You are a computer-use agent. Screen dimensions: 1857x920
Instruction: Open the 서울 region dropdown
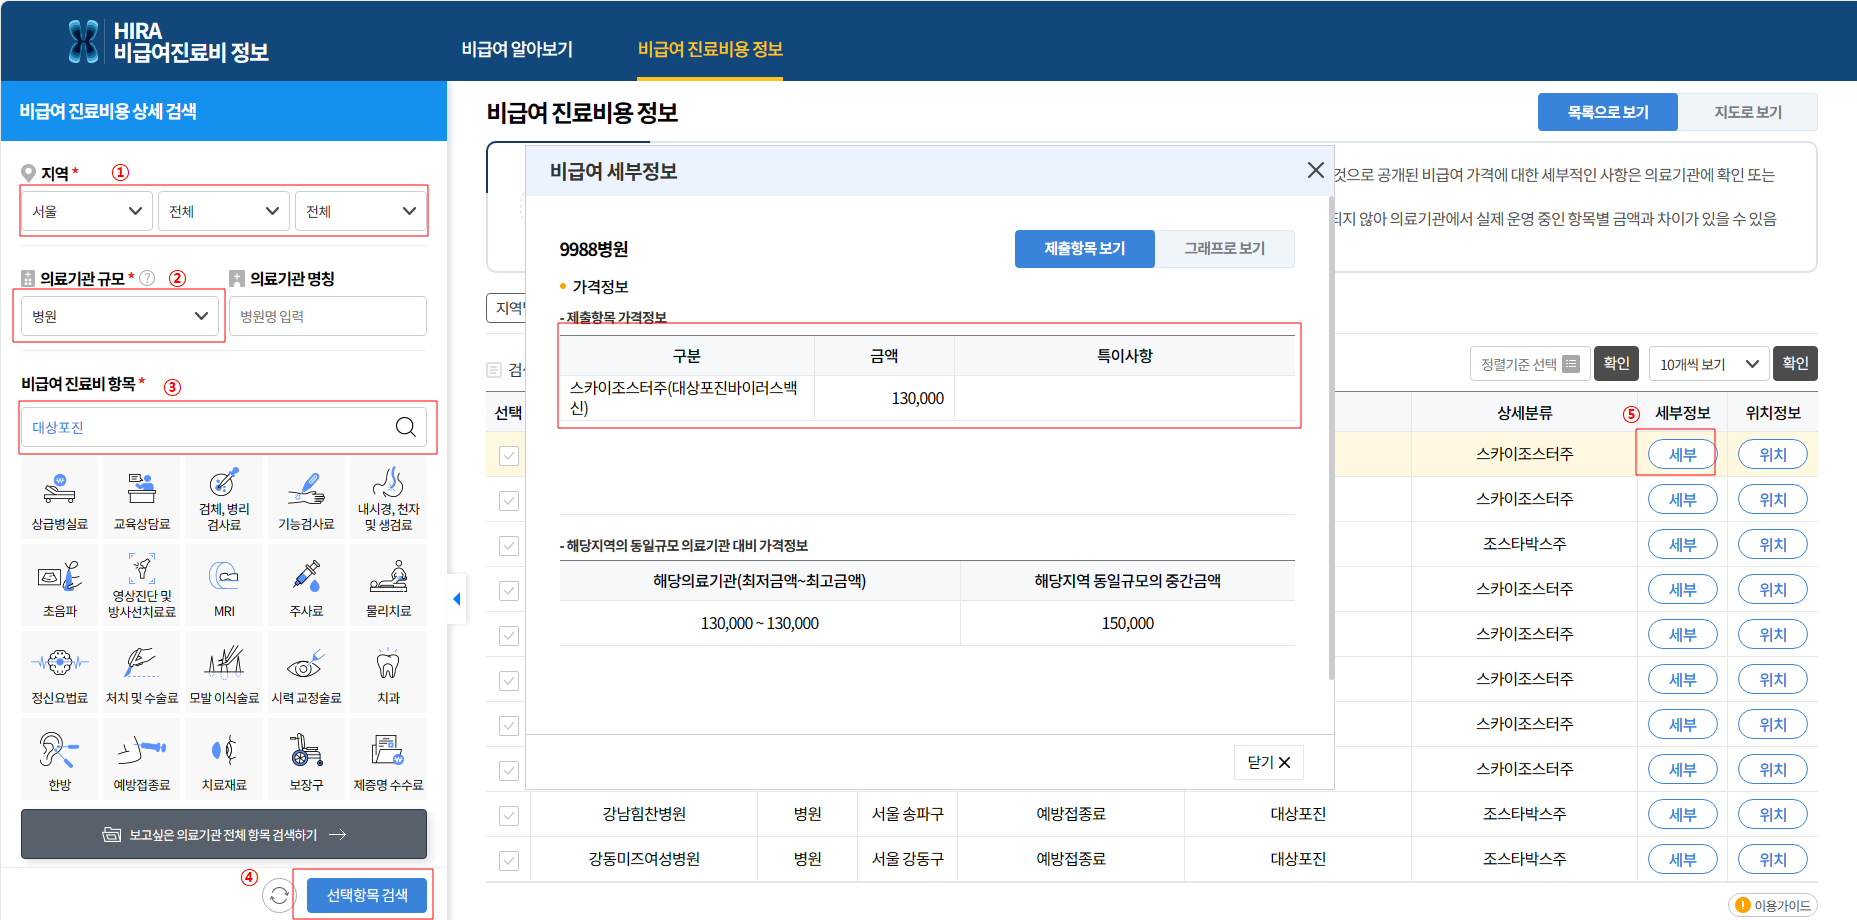coord(87,211)
